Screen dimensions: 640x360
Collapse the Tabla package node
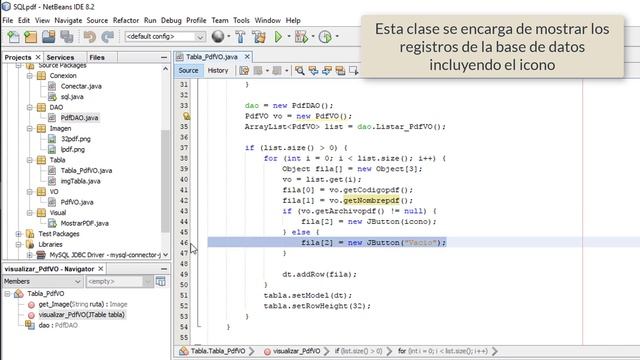[x=30, y=160]
